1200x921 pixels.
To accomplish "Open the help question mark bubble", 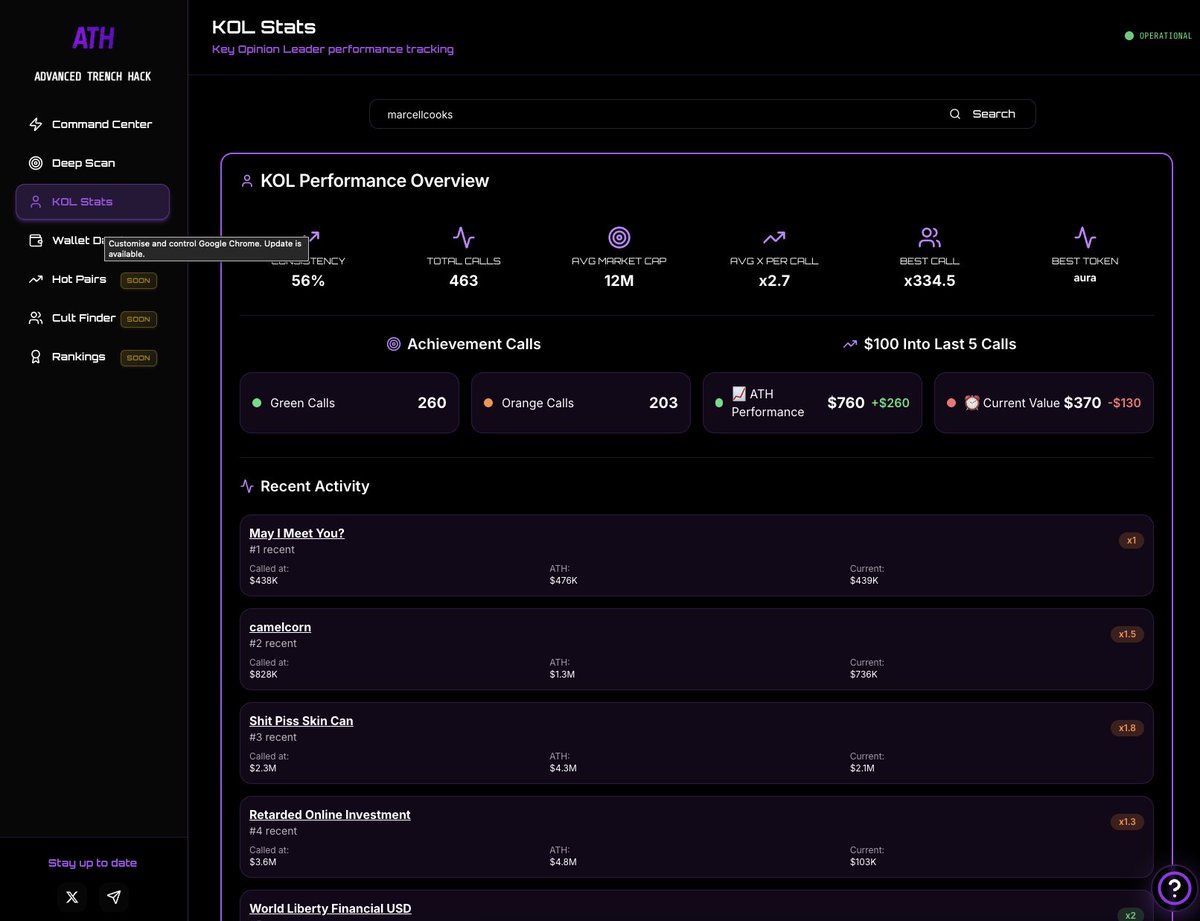I will point(1174,887).
